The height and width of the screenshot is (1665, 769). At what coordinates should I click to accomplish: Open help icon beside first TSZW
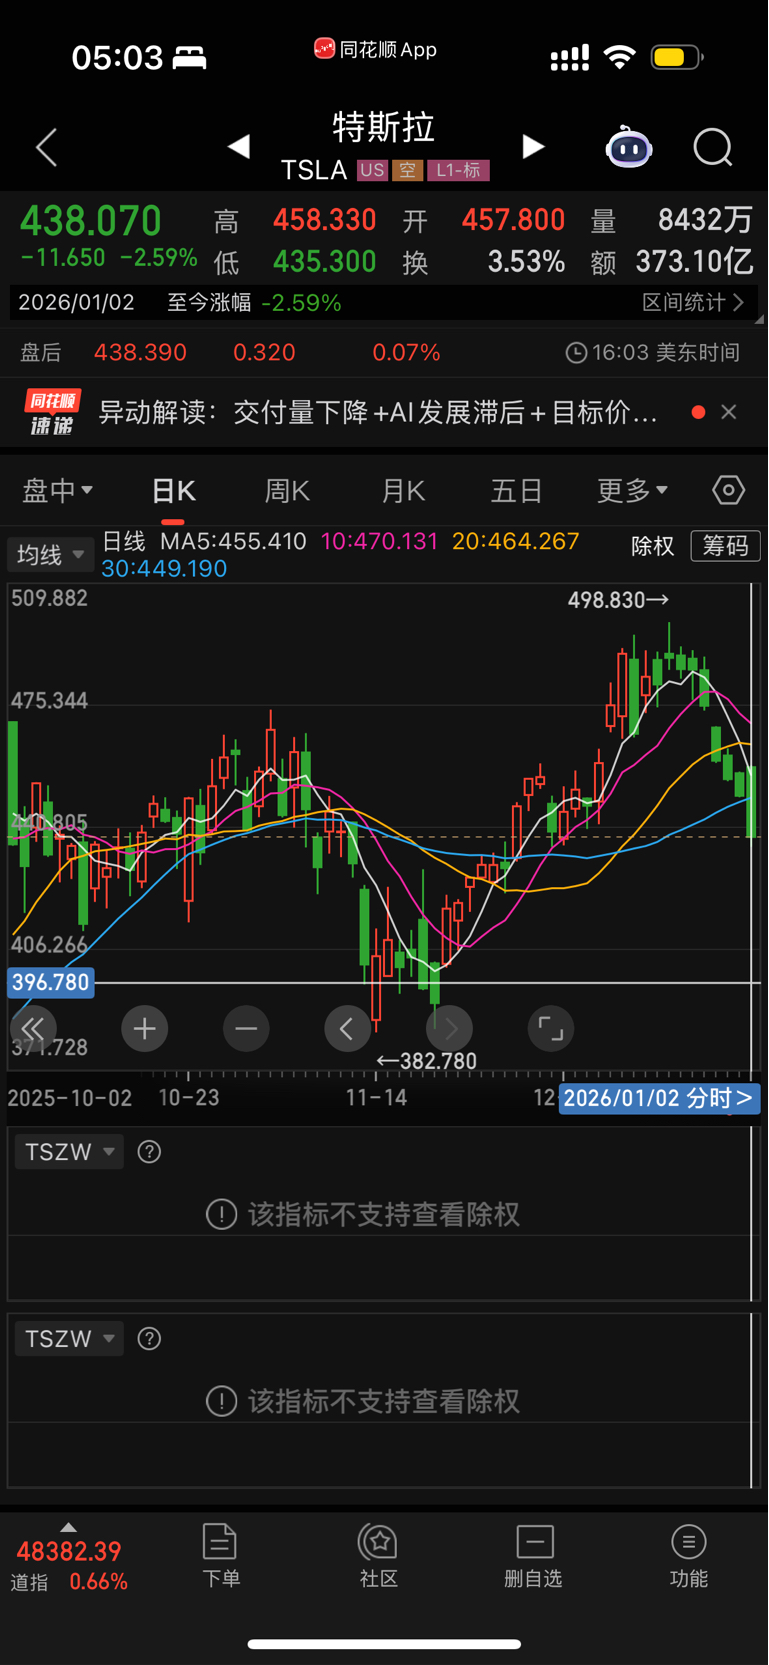(149, 1152)
